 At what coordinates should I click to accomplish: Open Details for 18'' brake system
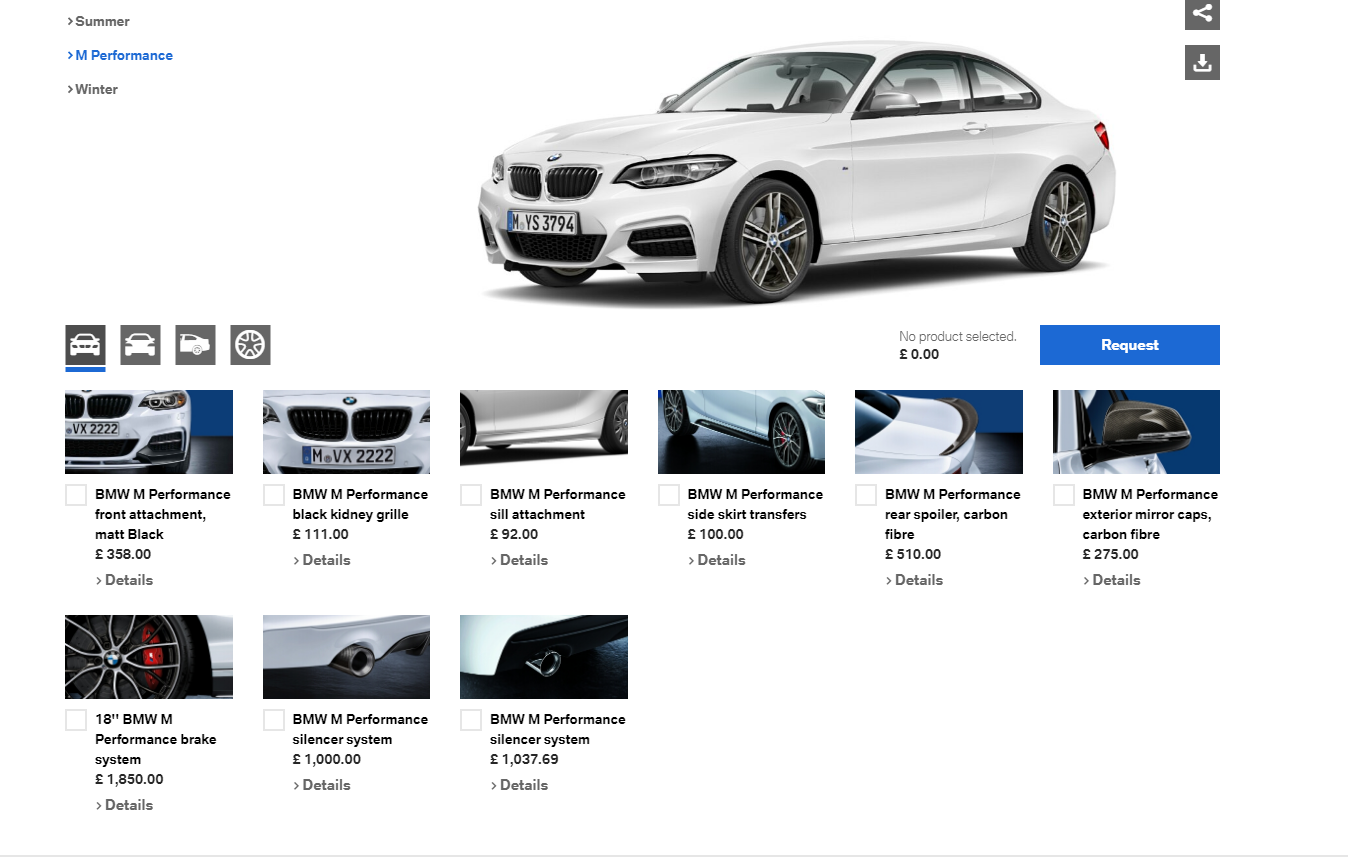[124, 805]
